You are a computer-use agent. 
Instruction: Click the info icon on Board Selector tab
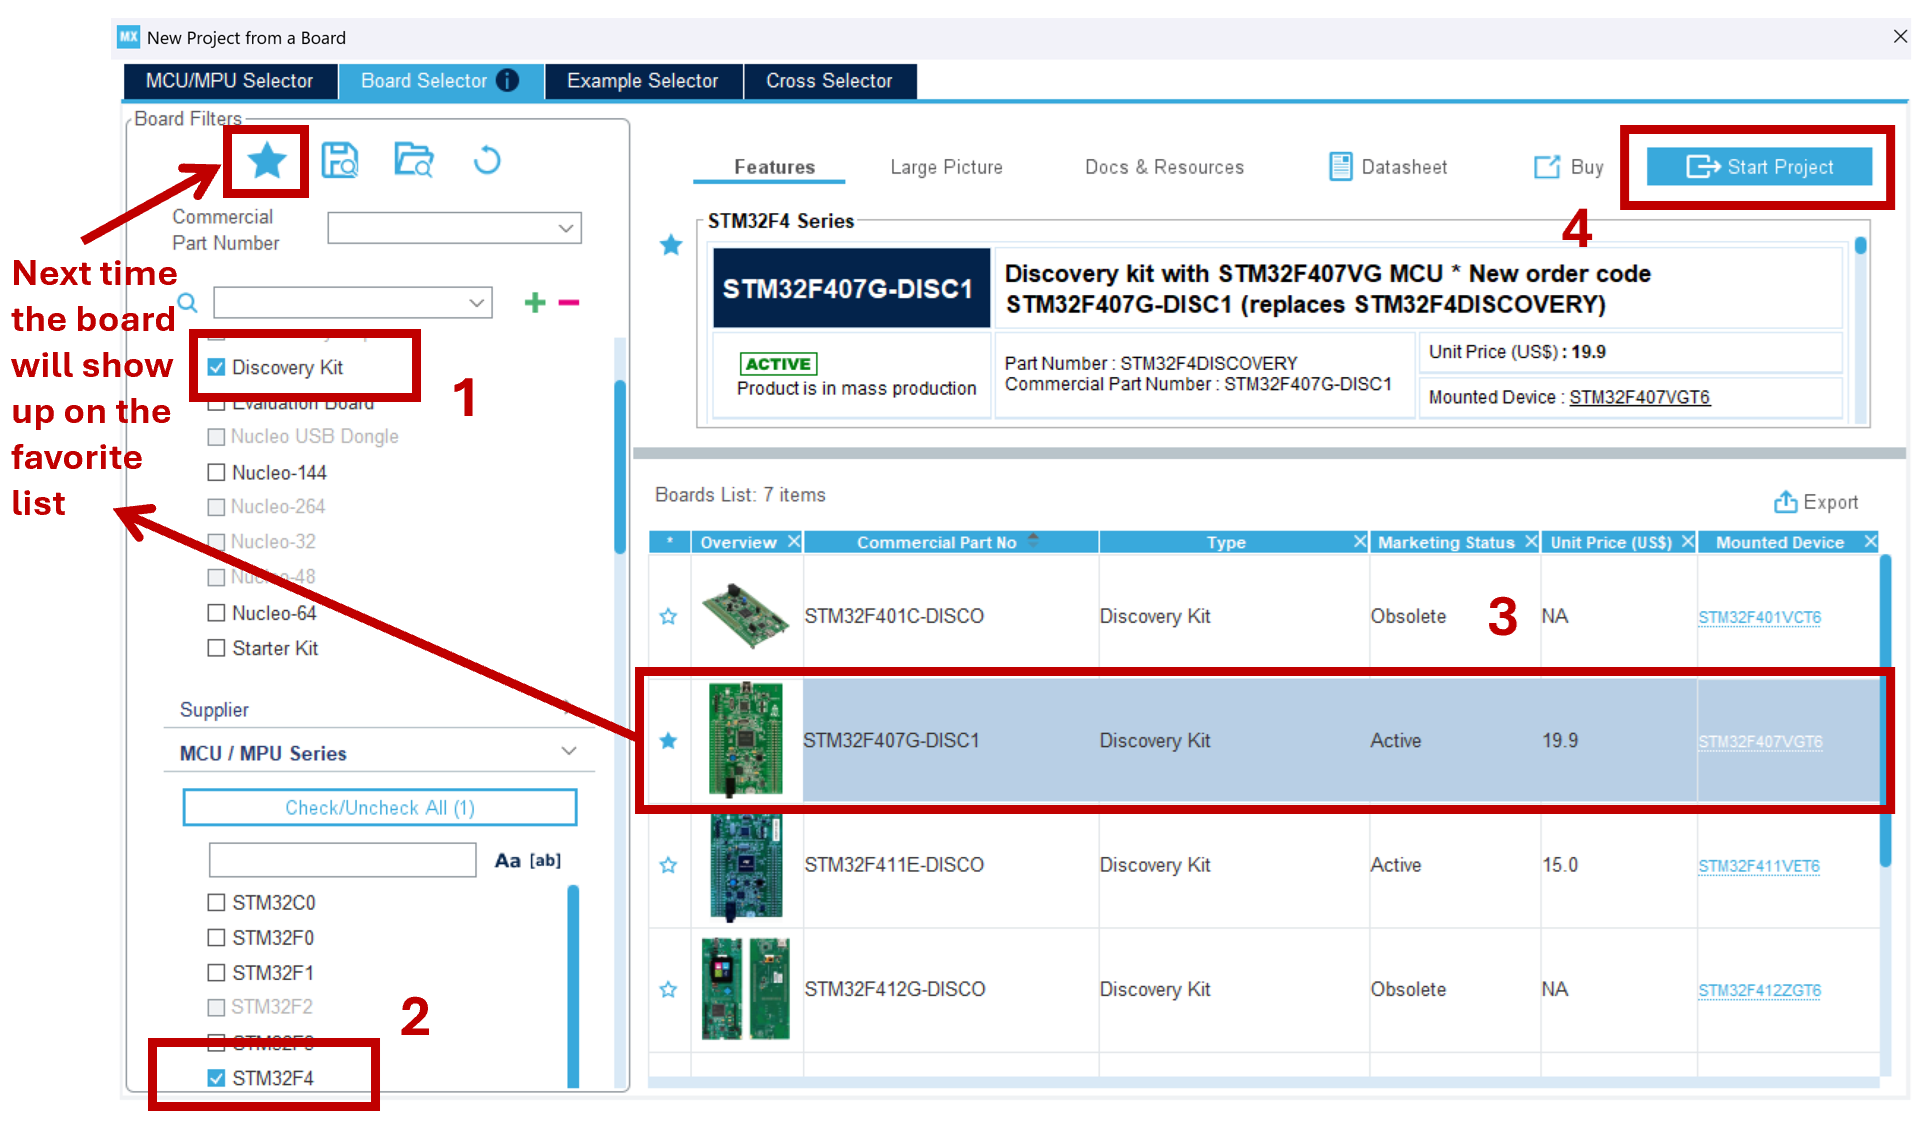pos(508,80)
